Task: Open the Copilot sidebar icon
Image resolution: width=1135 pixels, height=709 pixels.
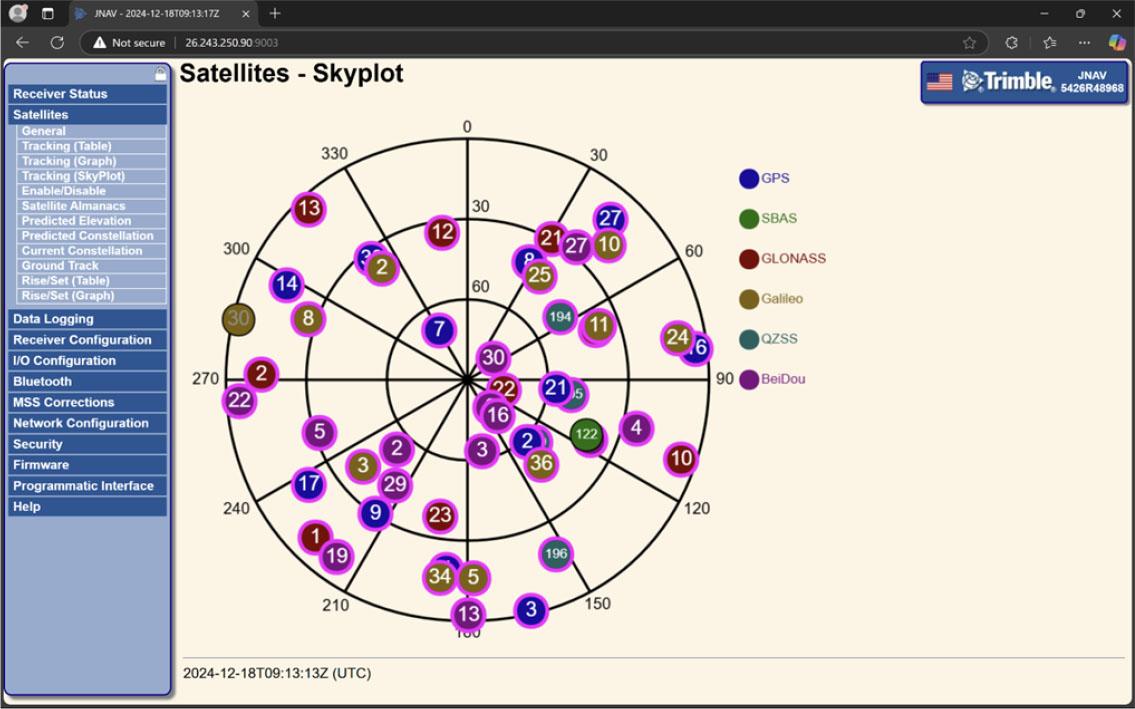Action: pos(1117,42)
